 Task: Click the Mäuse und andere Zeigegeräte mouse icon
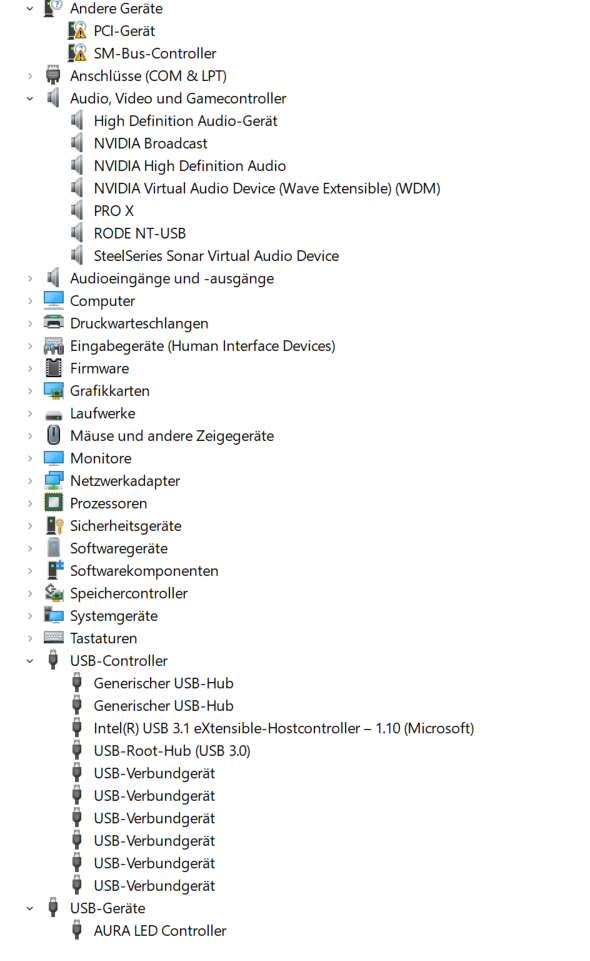coord(54,436)
